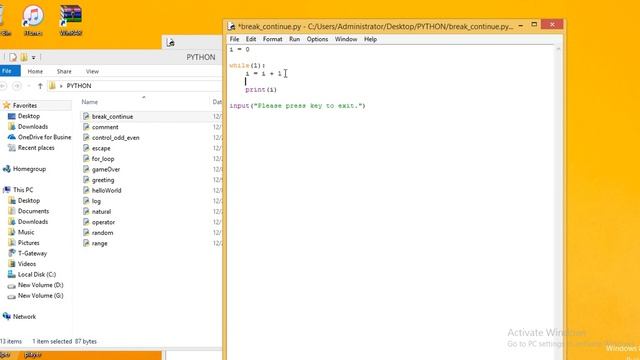The image size is (640, 360).
Task: Switch to the Share tab in Explorer
Action: pyautogui.click(x=64, y=71)
